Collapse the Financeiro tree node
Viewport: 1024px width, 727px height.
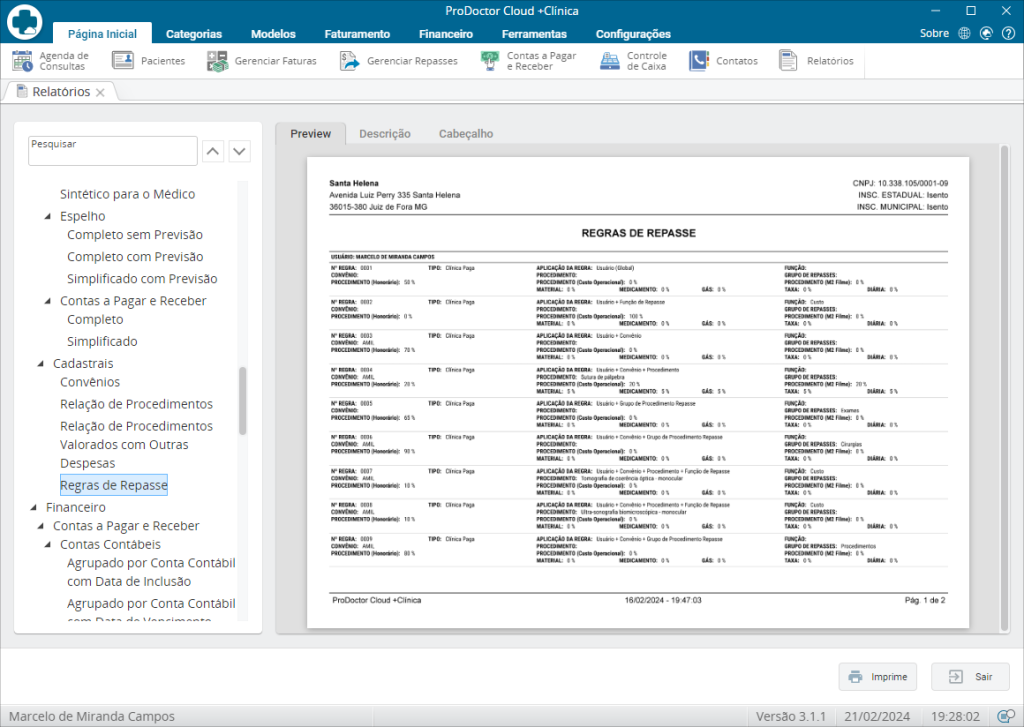[x=33, y=508]
